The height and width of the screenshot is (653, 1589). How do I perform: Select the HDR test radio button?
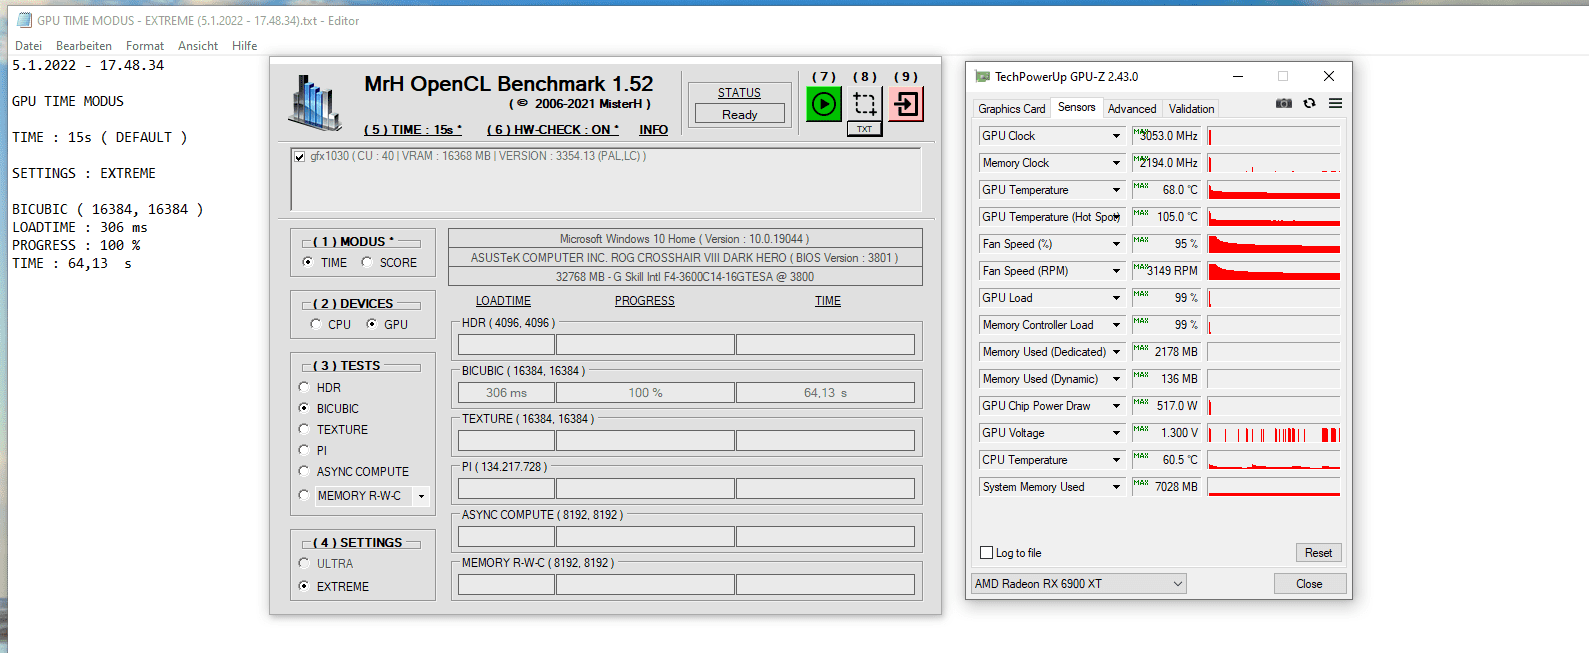(x=304, y=387)
